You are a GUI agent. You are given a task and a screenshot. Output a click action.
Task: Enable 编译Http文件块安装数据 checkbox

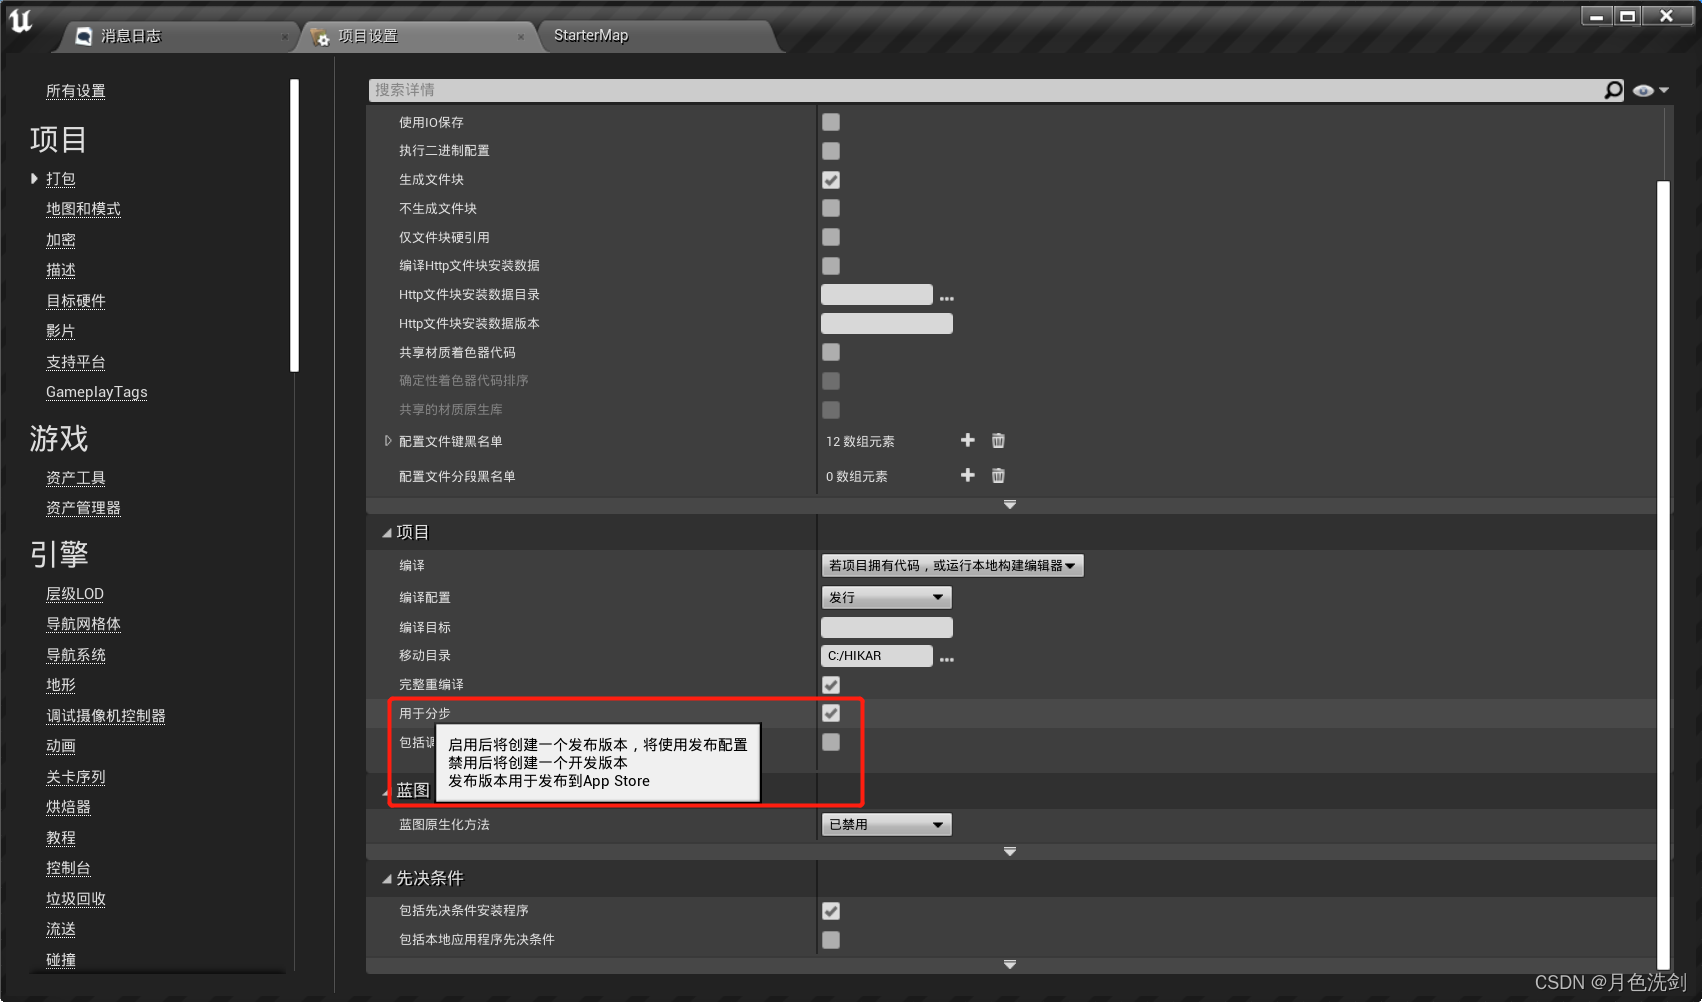pyautogui.click(x=831, y=266)
